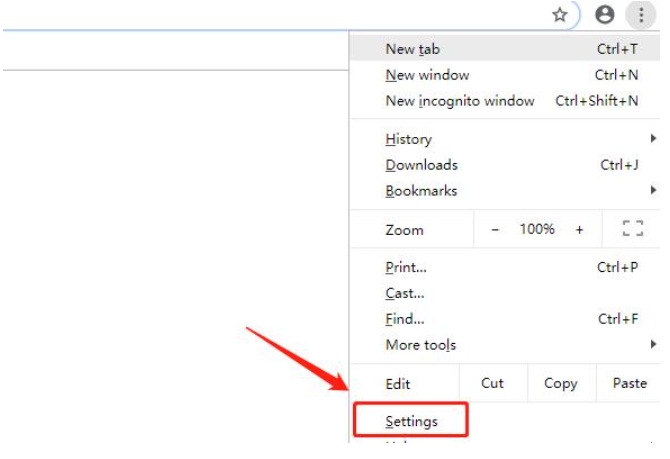Click the Copy button in Edit row
The image size is (670, 459).
click(x=560, y=383)
